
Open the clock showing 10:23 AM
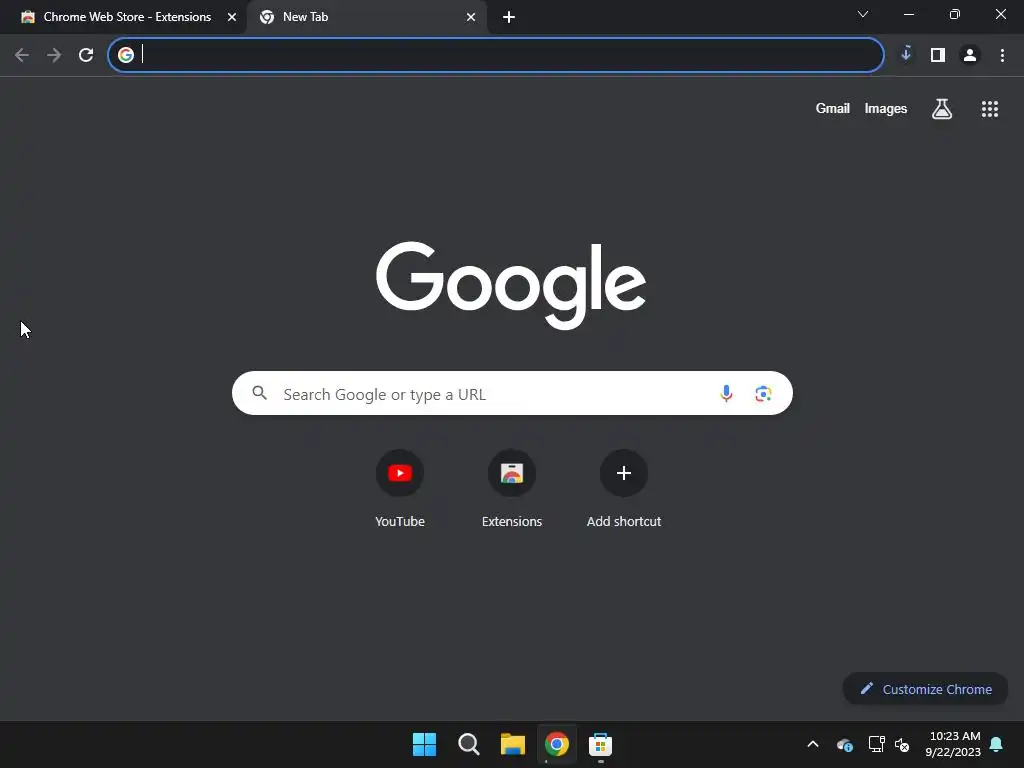click(x=953, y=744)
